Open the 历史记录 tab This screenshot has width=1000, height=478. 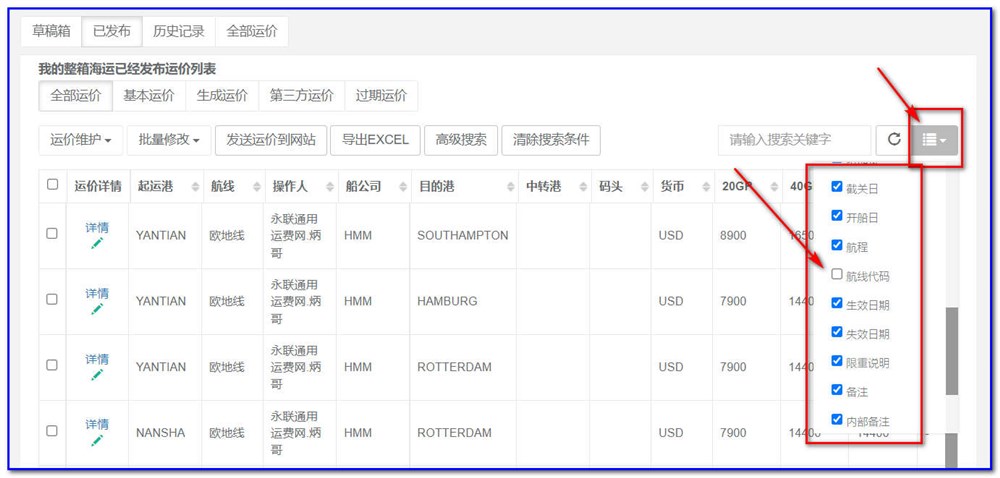tap(178, 31)
